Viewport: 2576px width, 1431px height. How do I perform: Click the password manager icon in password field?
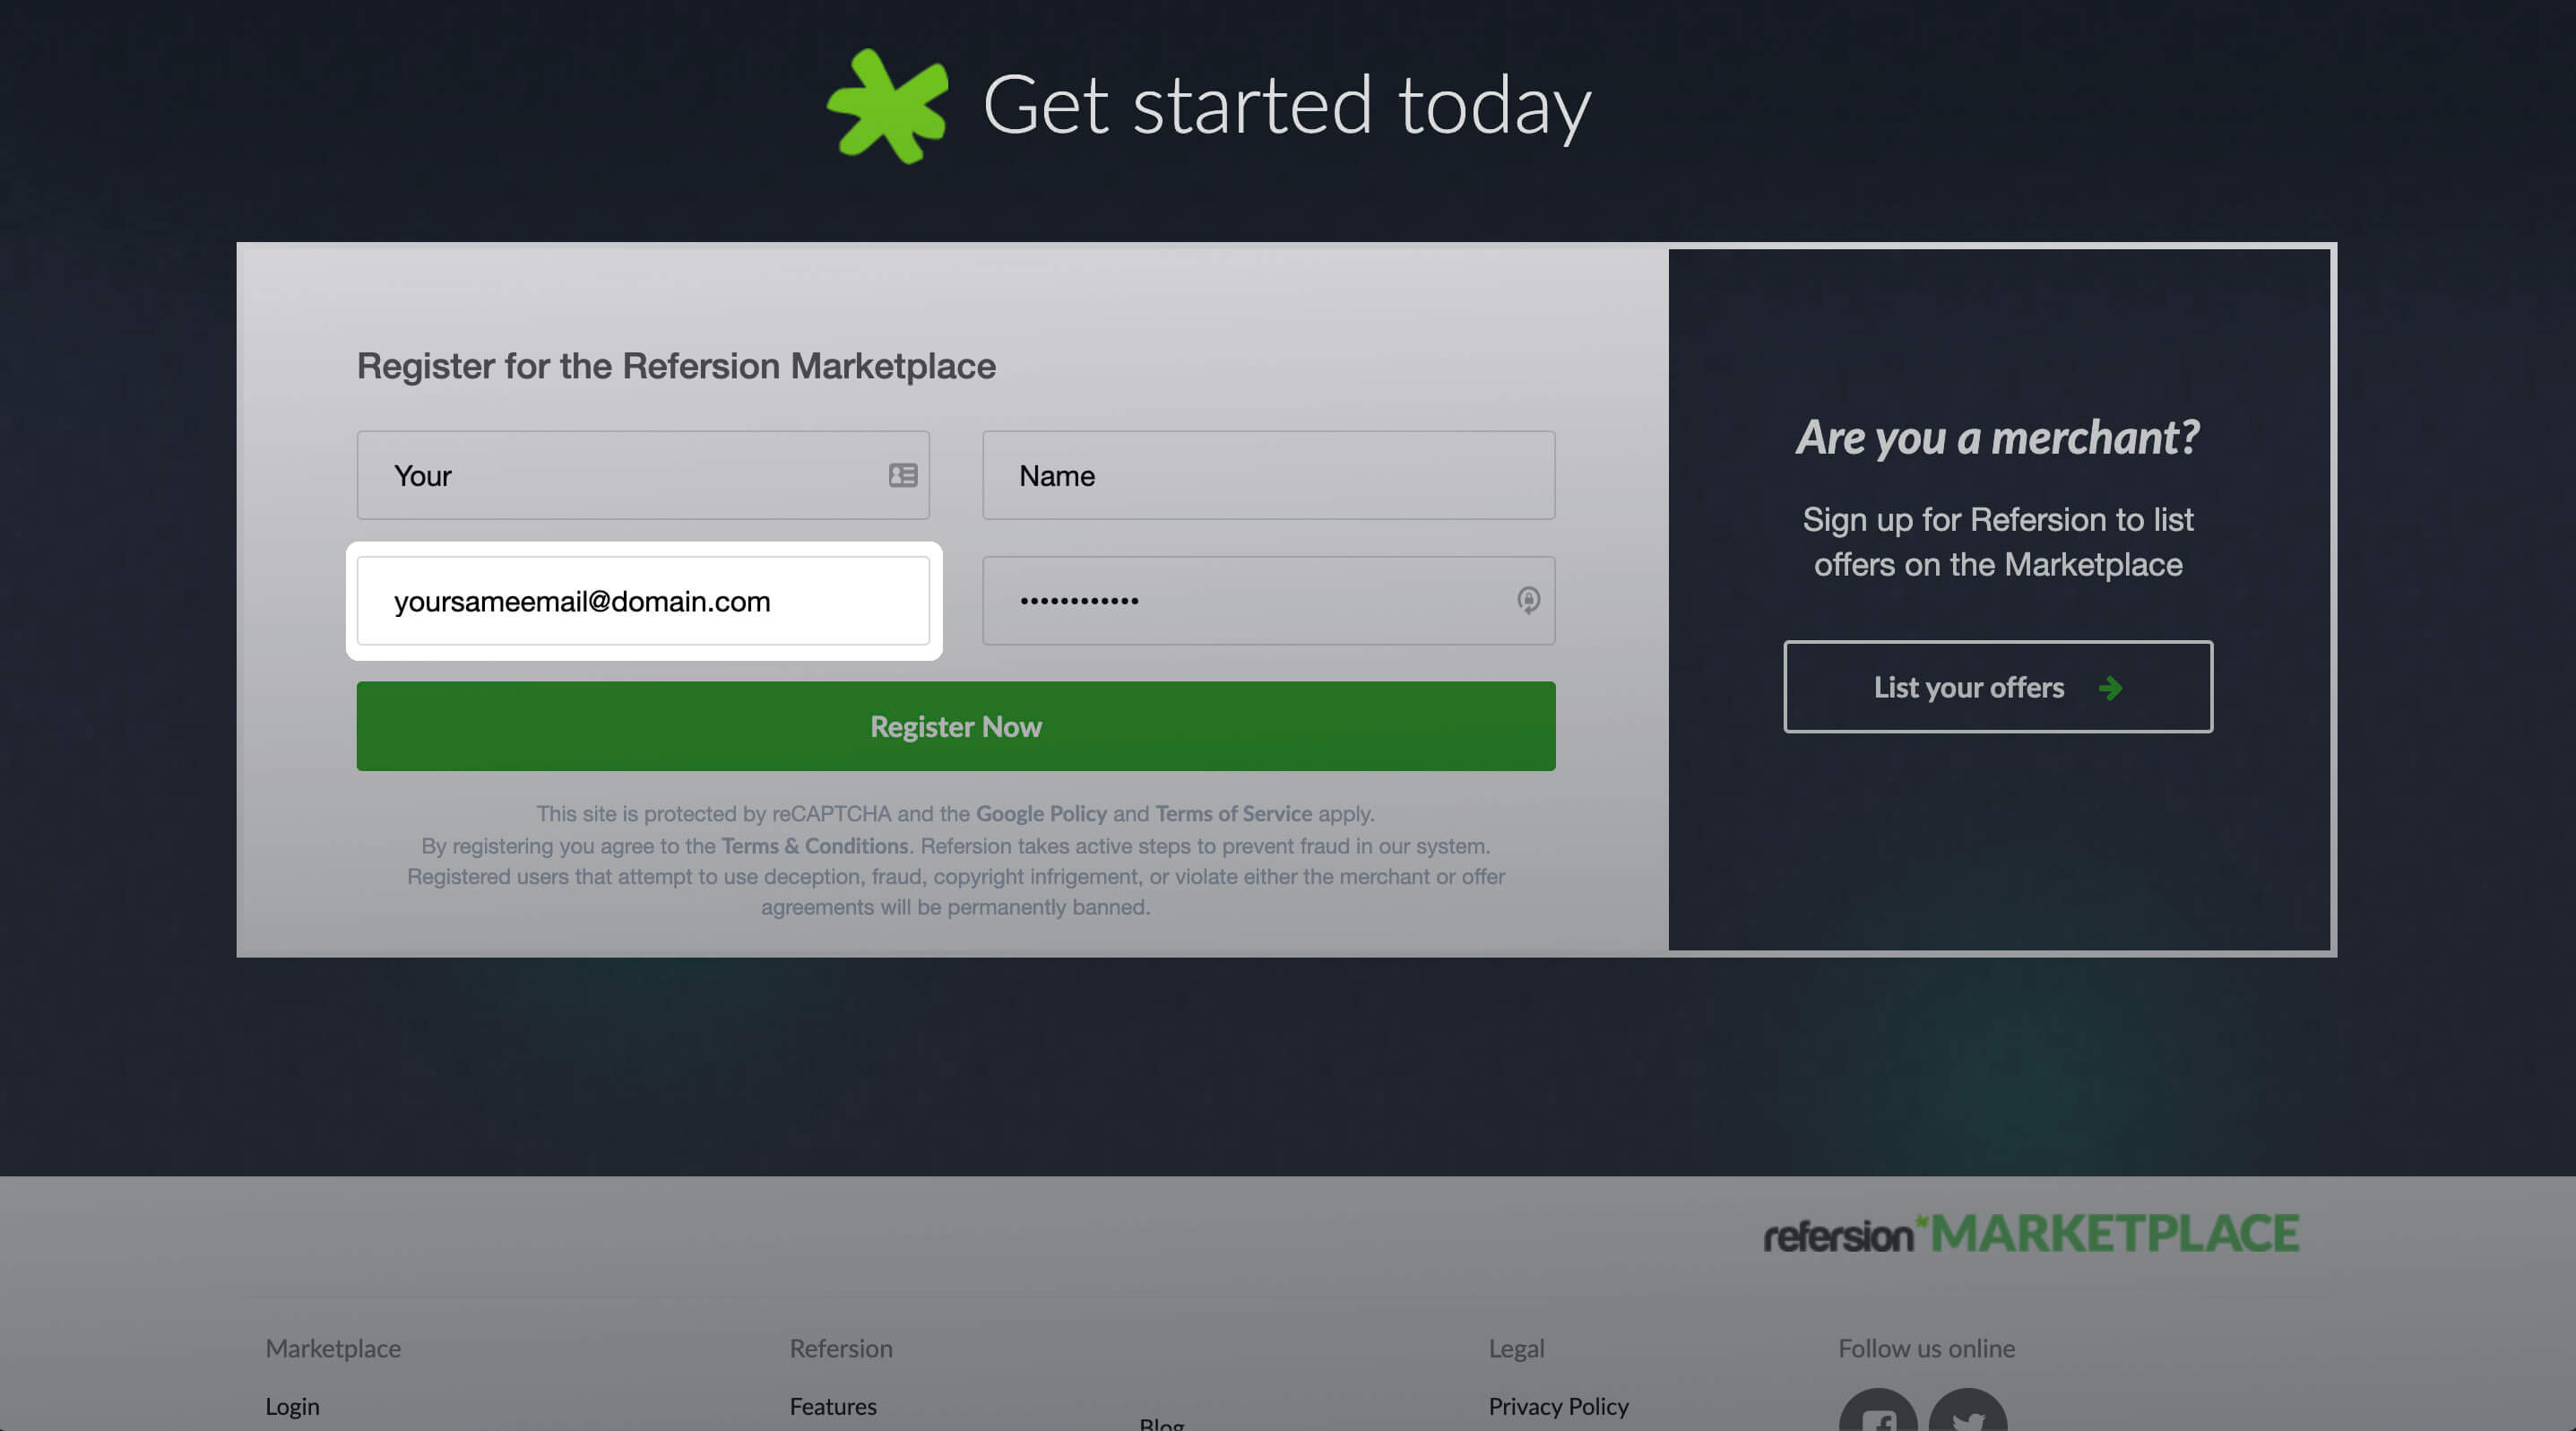click(1528, 600)
